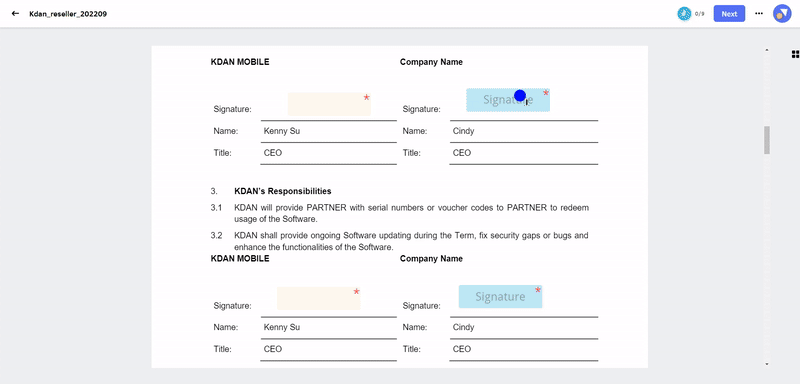This screenshot has height=384, width=800.
Task: Open the user avatar profile menu
Action: 781,14
